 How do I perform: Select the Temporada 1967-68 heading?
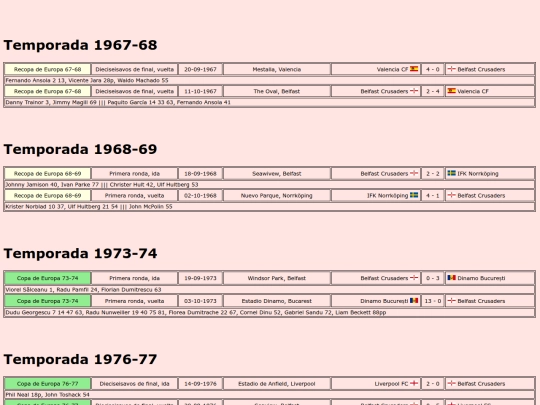click(80, 45)
